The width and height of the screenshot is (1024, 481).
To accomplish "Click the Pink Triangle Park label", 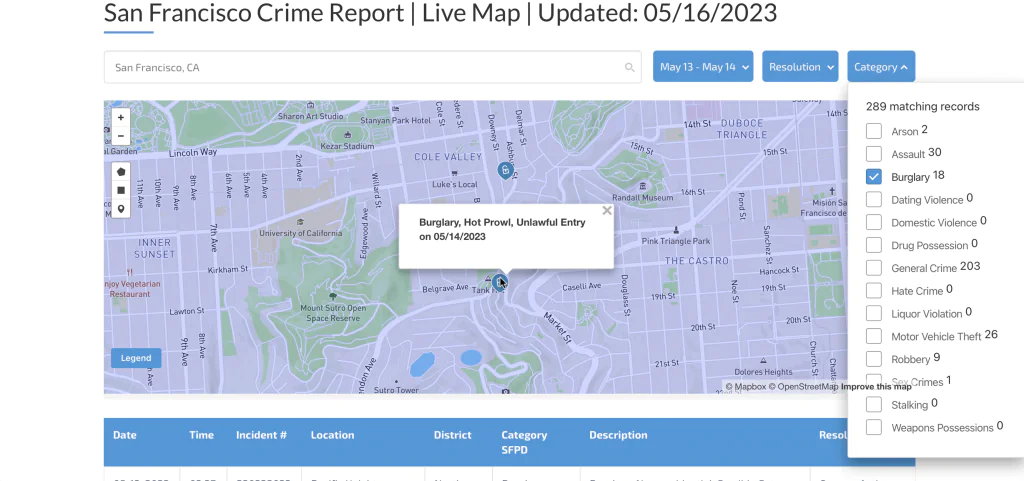I will (675, 241).
